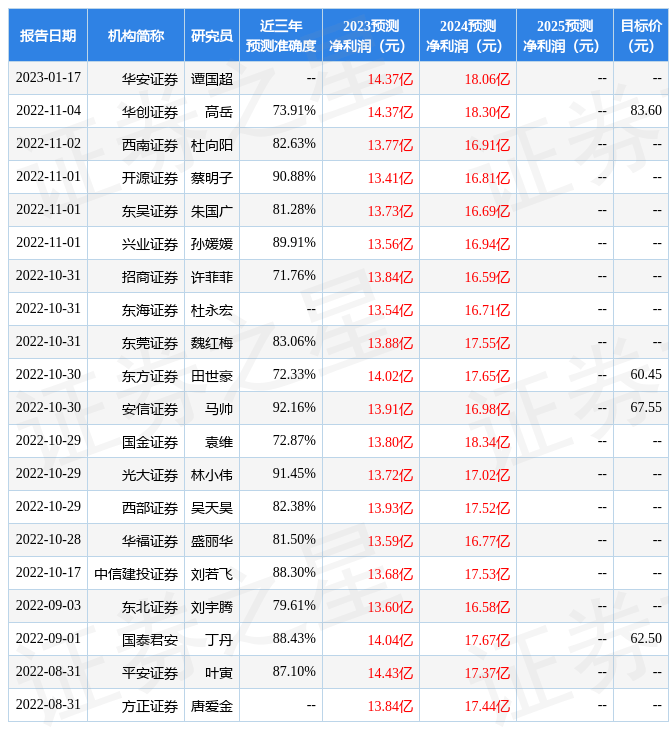Select the 研究员 column header
This screenshot has height=730, width=669.
tap(212, 36)
